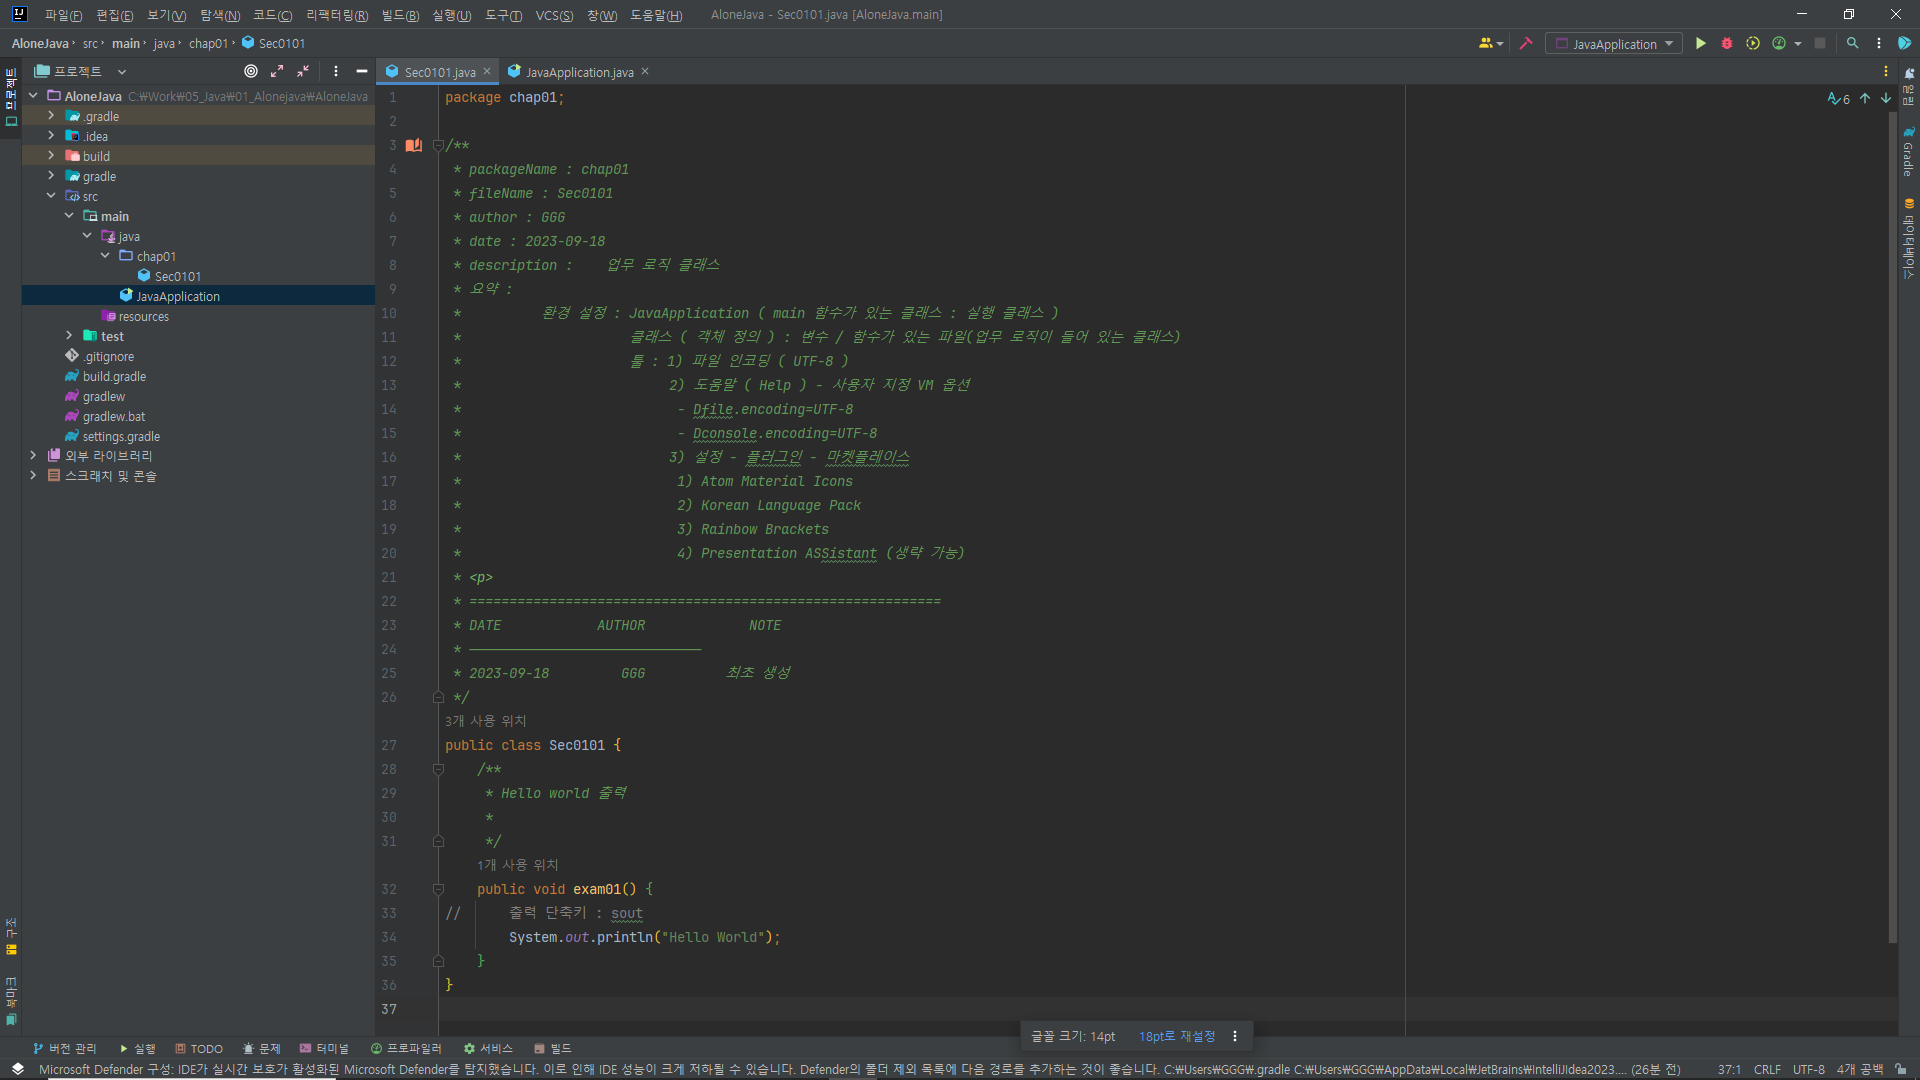Toggle the rendered doc view gutter icon
Image resolution: width=1920 pixels, height=1080 pixels.
point(414,145)
